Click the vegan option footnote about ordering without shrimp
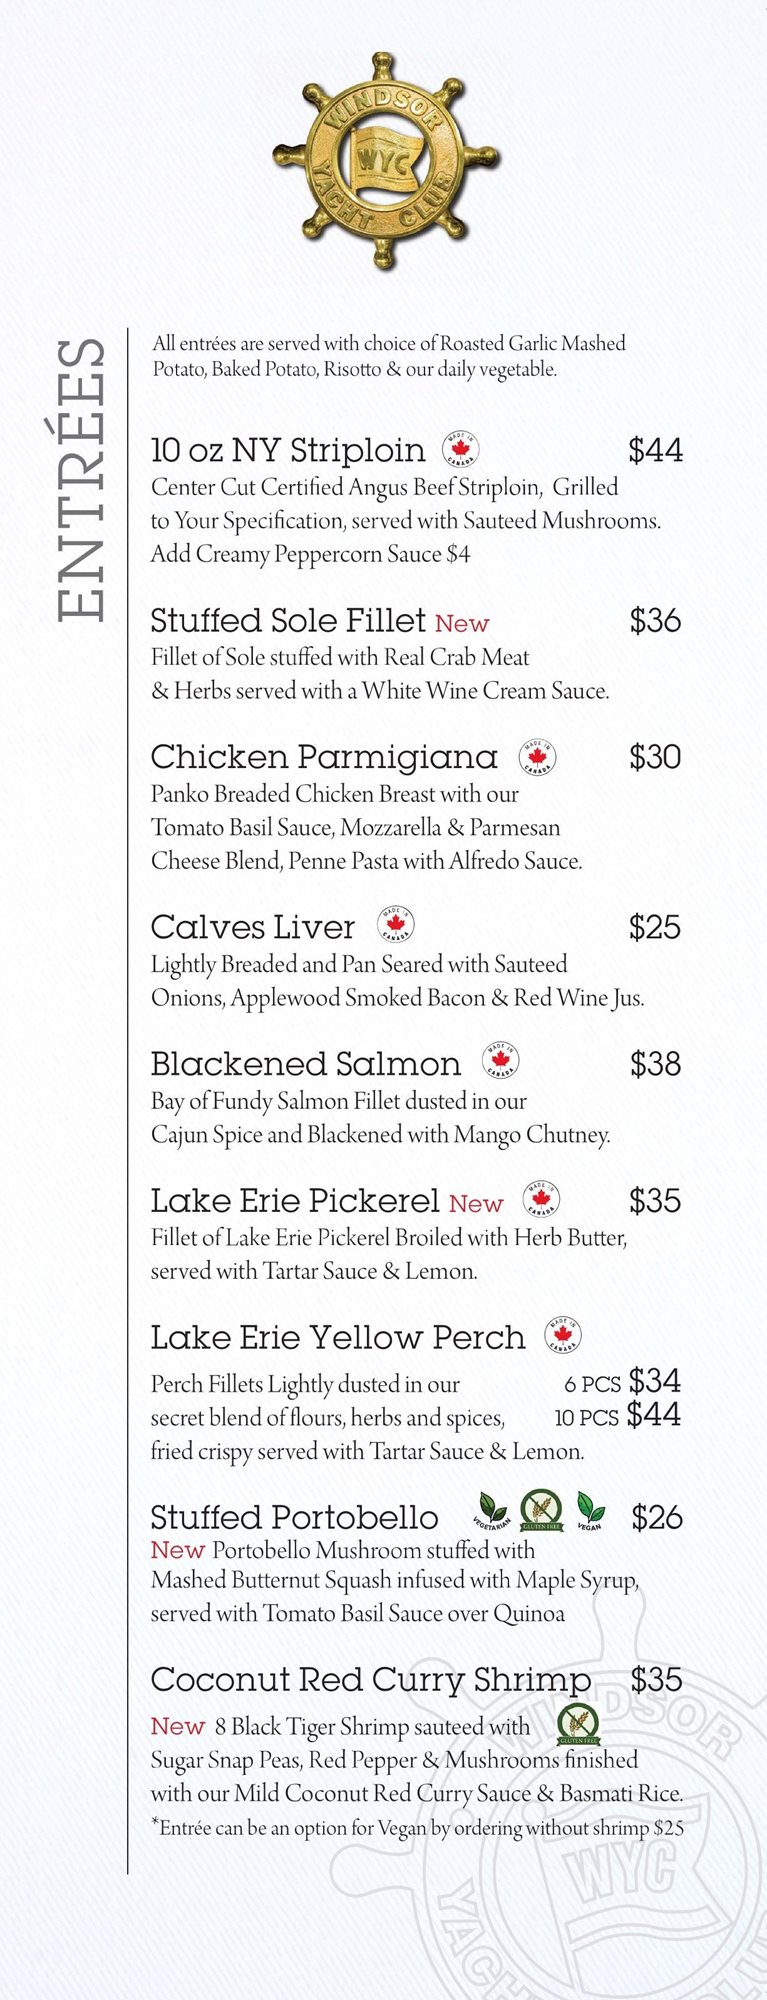This screenshot has height=2000, width=767. [417, 1828]
